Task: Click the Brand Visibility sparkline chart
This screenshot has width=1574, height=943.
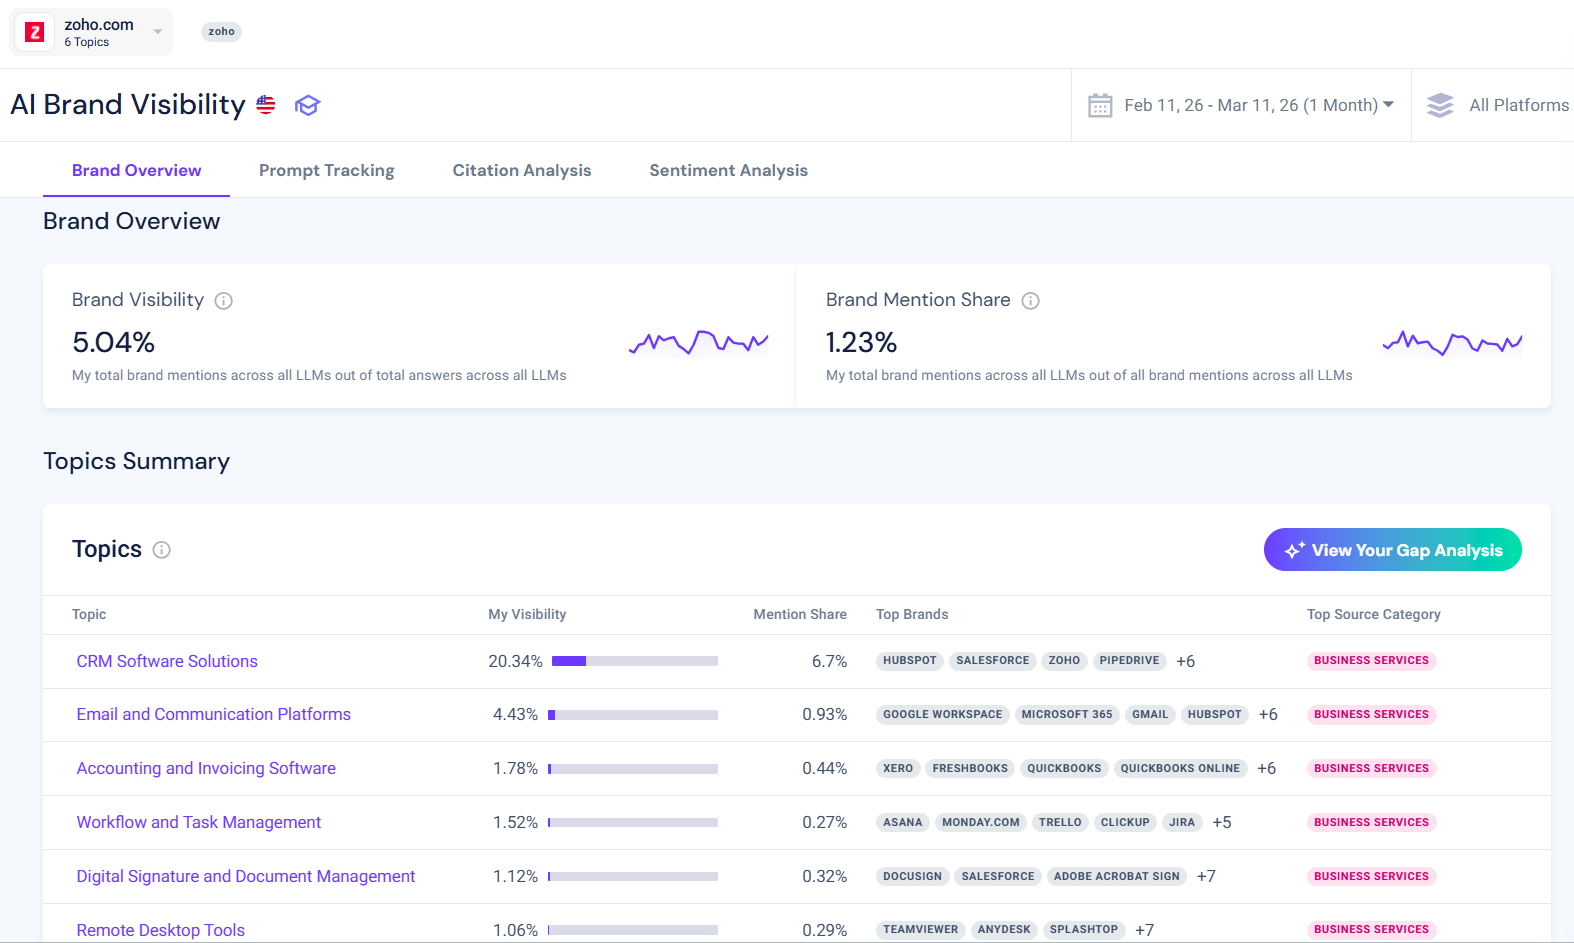Action: tap(698, 343)
